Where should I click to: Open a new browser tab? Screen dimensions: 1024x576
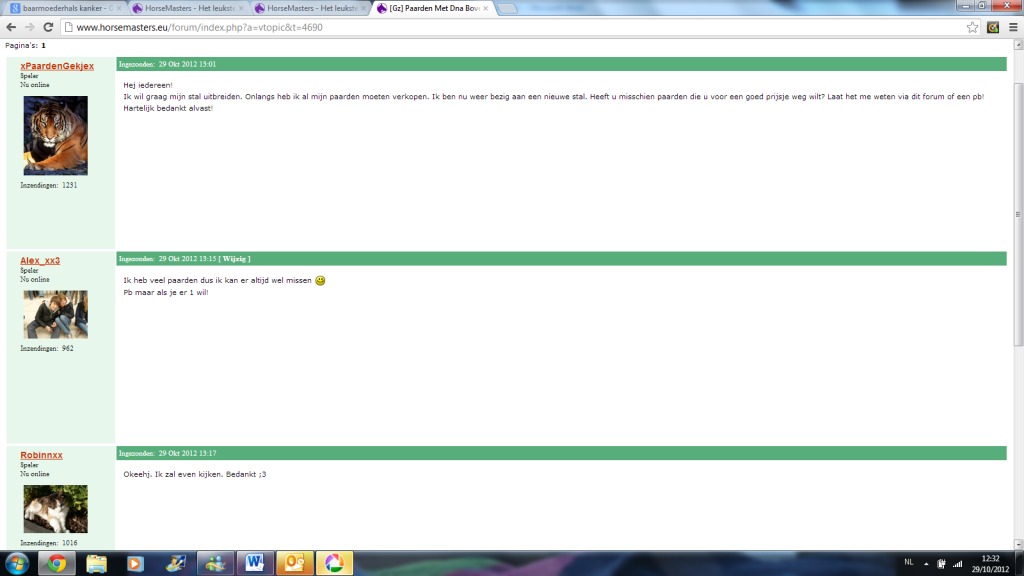click(507, 8)
